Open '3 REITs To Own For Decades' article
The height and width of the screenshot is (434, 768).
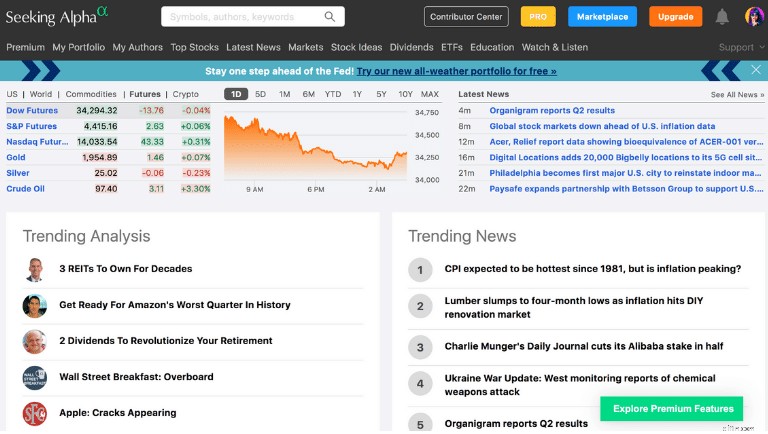coord(125,269)
